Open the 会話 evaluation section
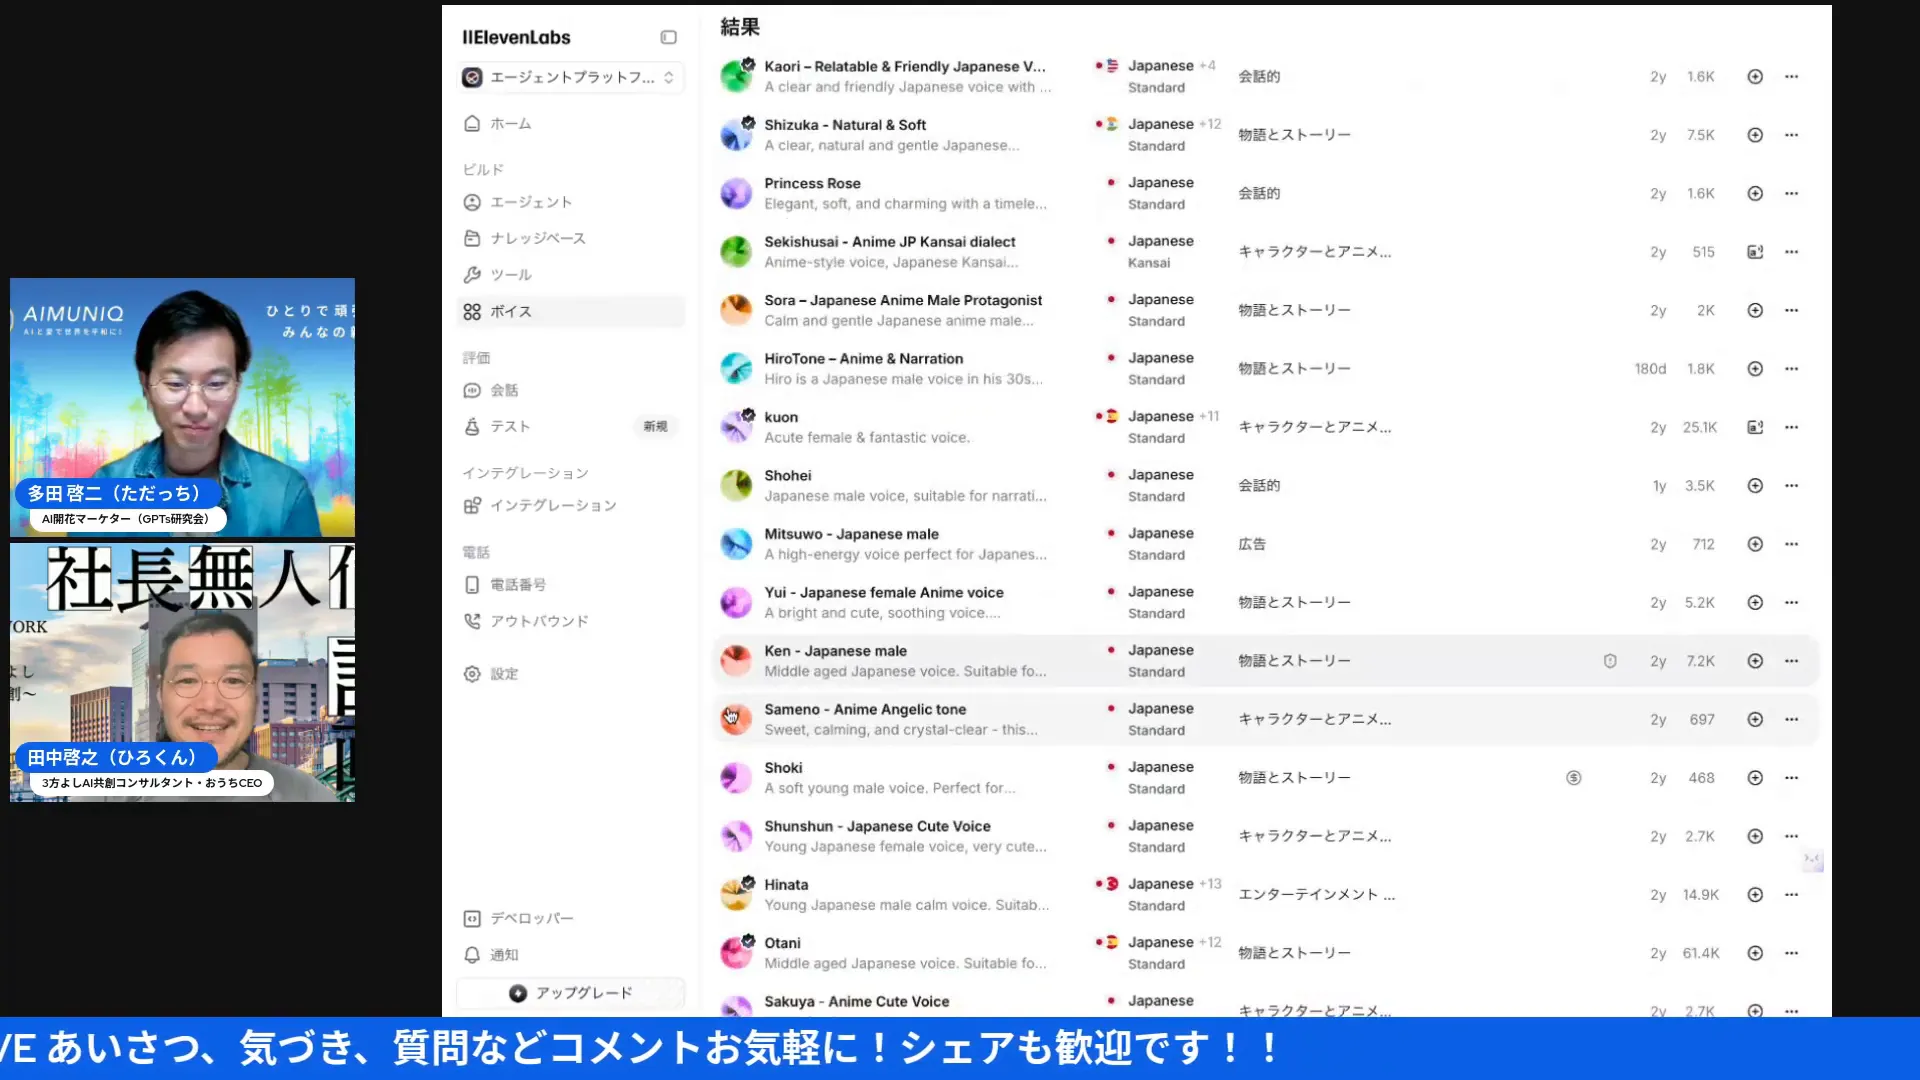The width and height of the screenshot is (1920, 1080). 505,390
